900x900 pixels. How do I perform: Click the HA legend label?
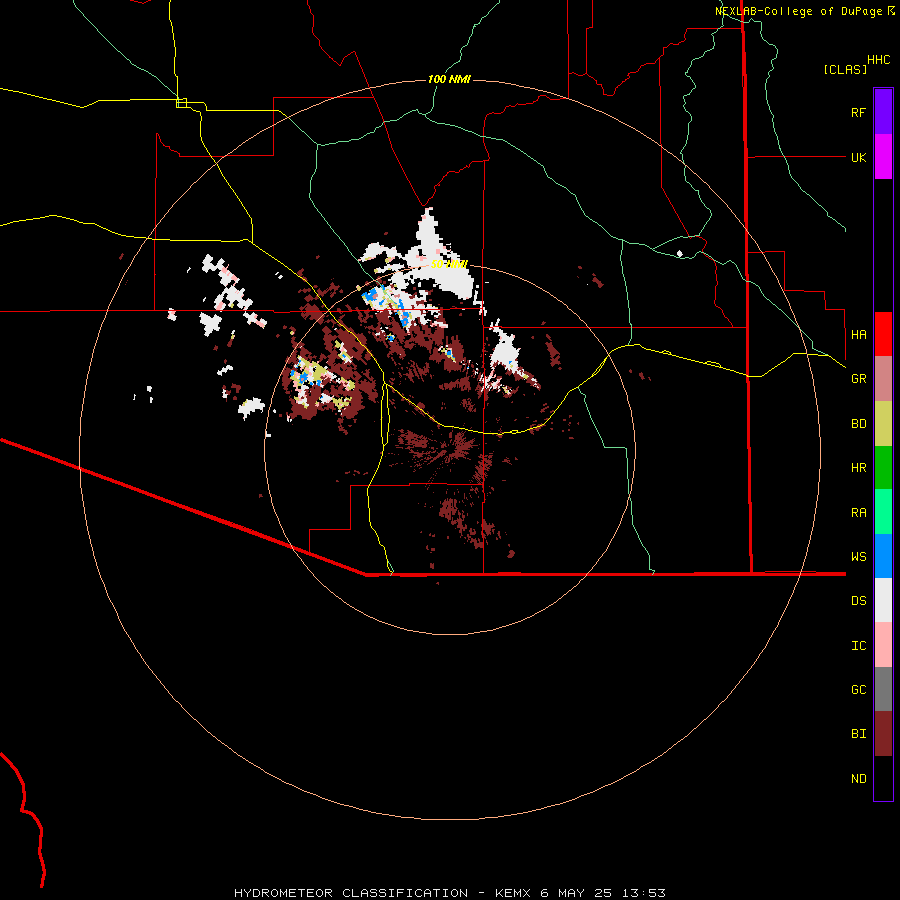[858, 334]
